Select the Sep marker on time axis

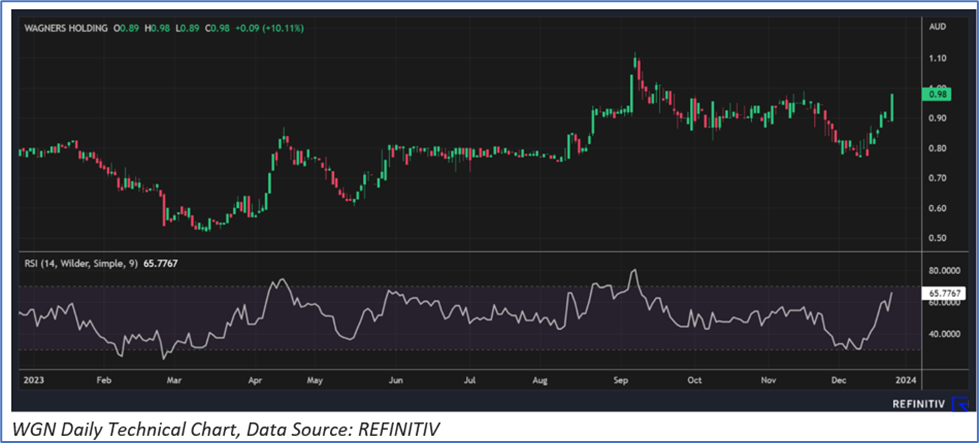coord(621,381)
